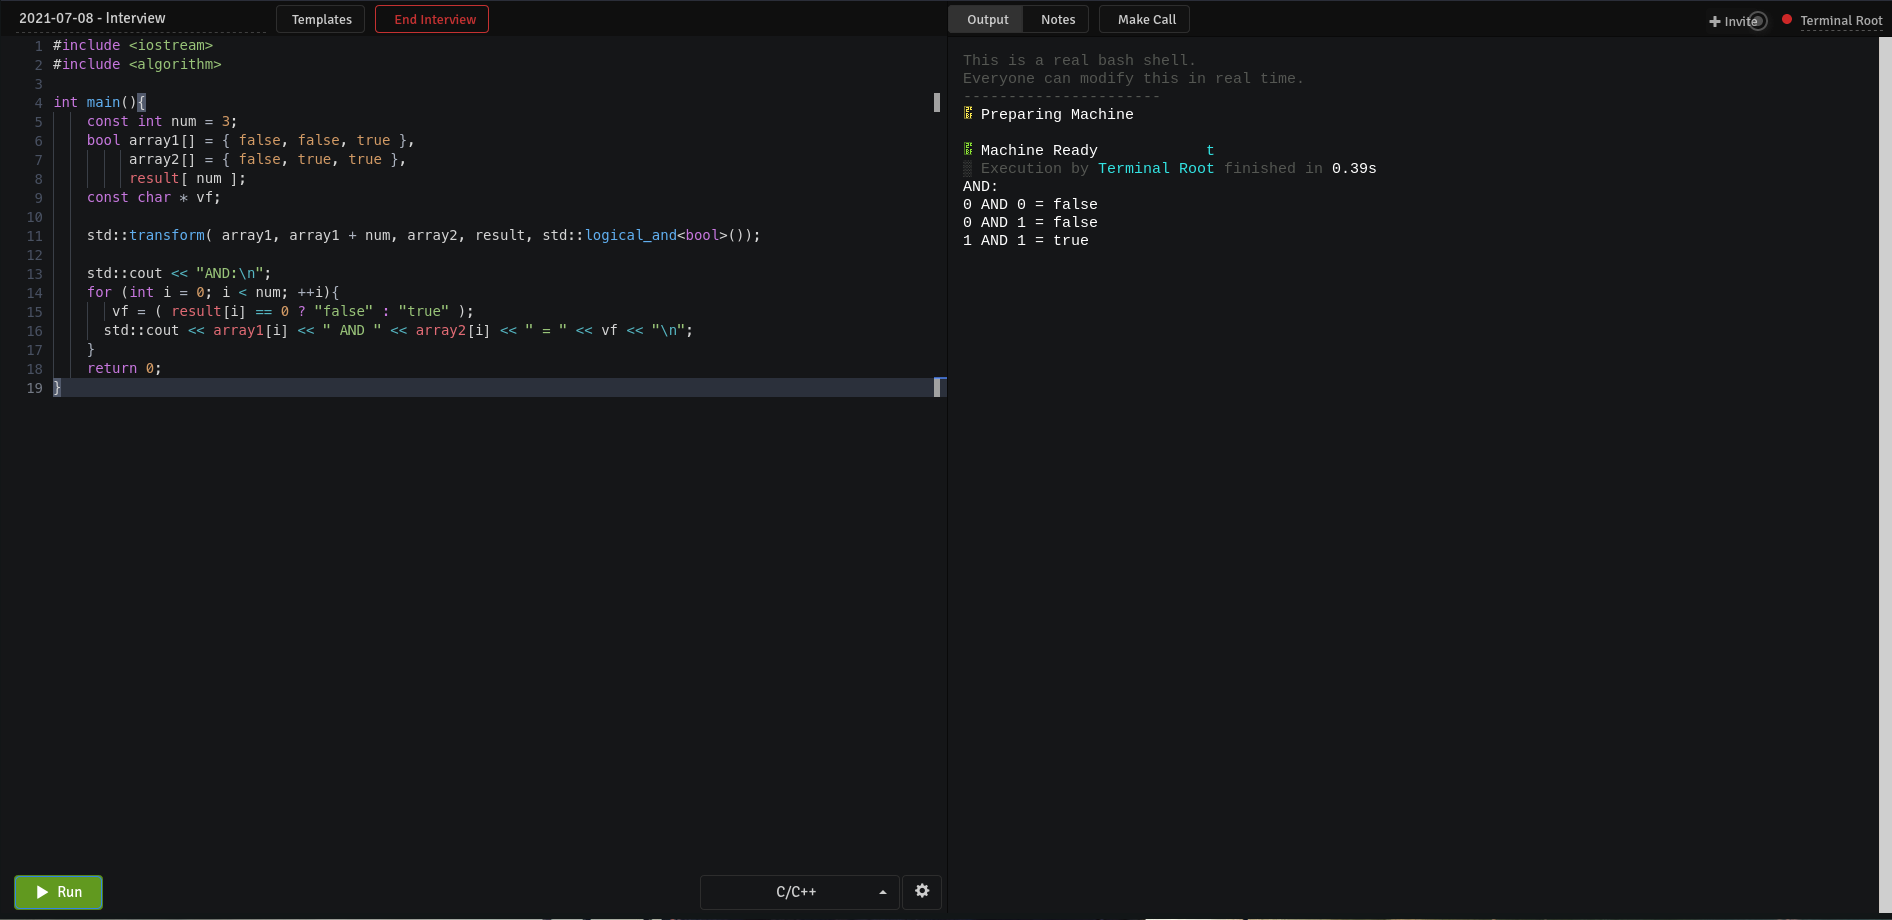The height and width of the screenshot is (920, 1892).
Task: Click the std::transform call line
Action: point(424,235)
